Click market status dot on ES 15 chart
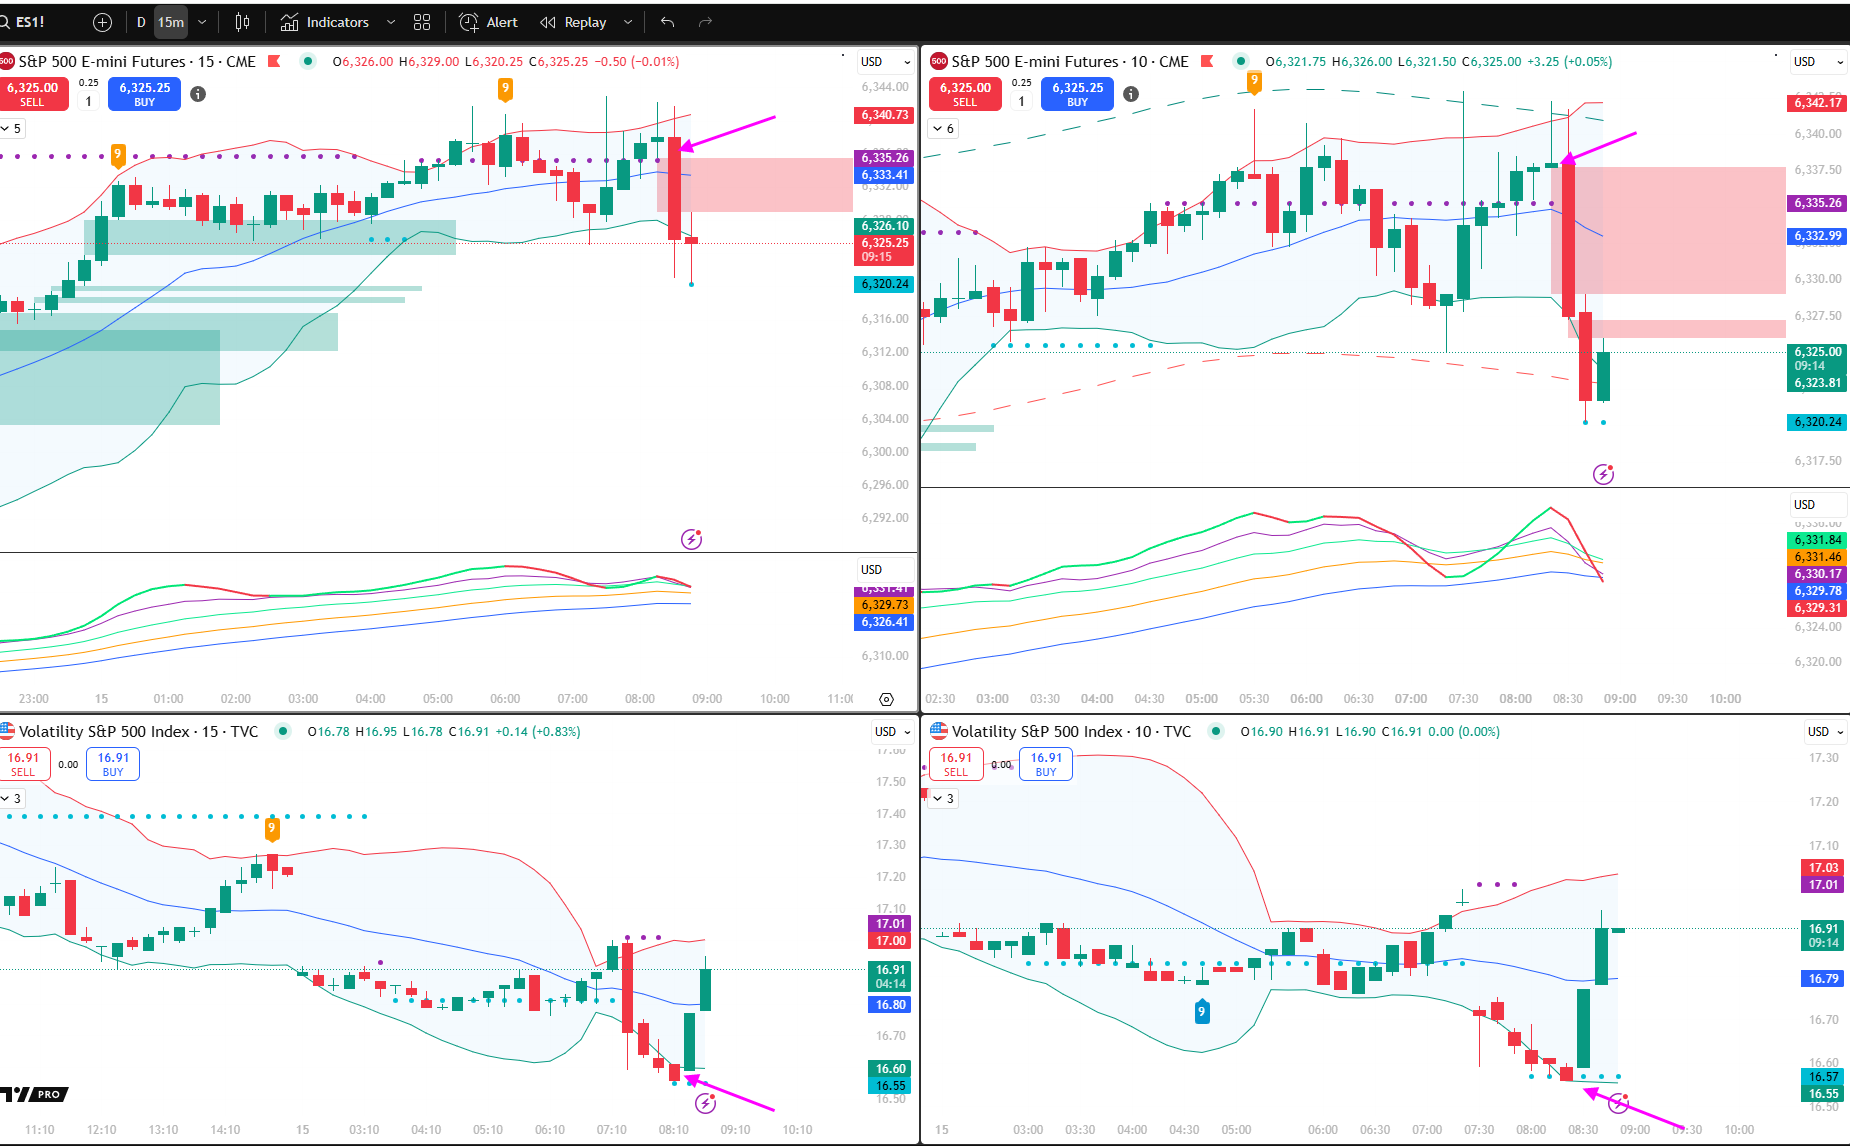Image resolution: width=1850 pixels, height=1146 pixels. click(x=308, y=62)
